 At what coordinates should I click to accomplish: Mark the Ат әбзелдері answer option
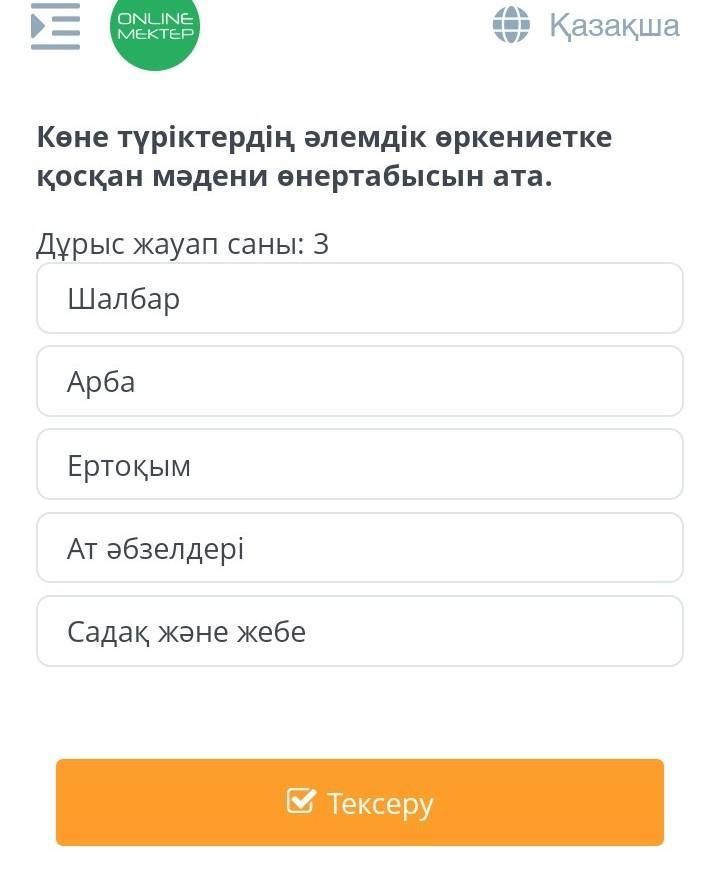360,548
